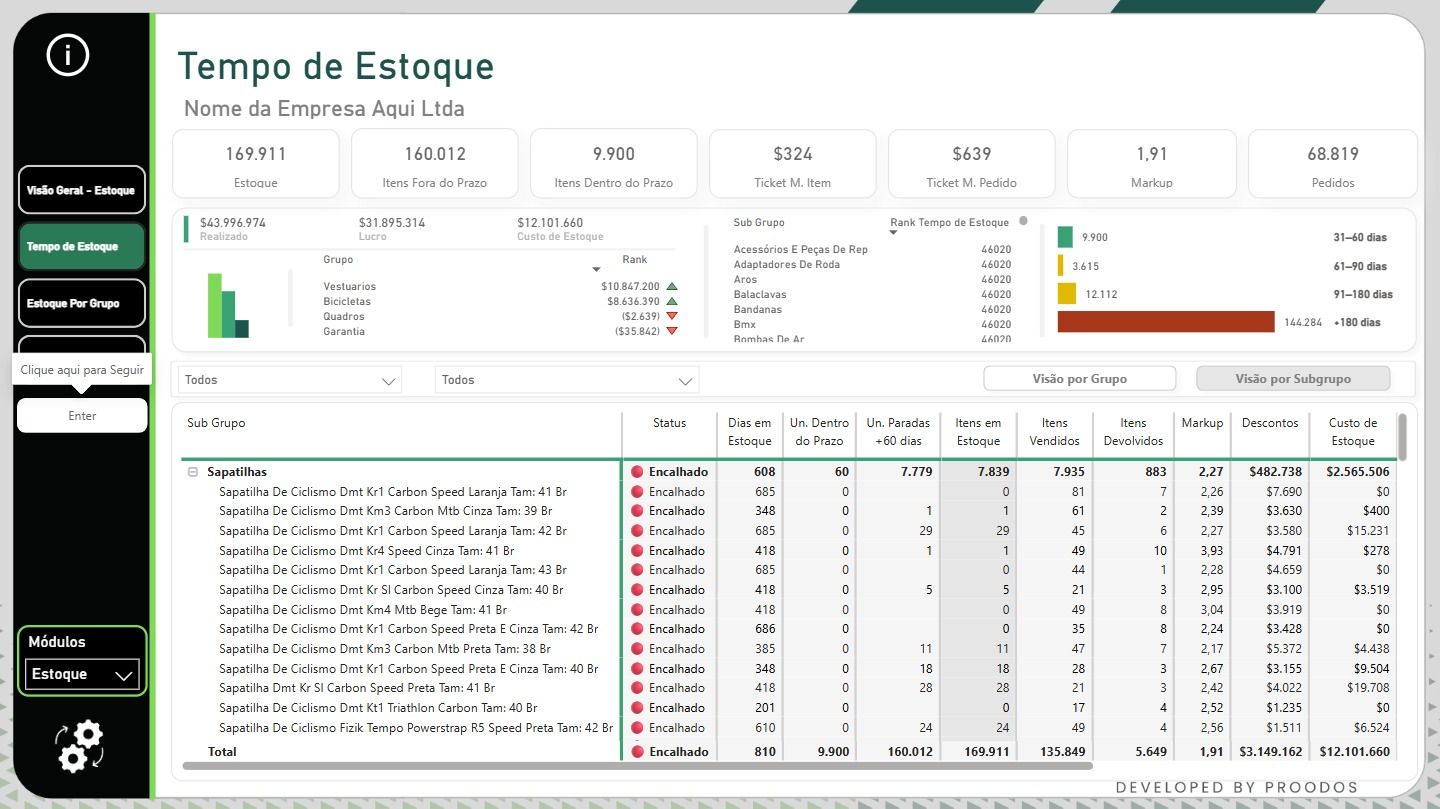
Task: Click the sort arrow under Rank Tempo de Estoque
Action: [x=894, y=233]
